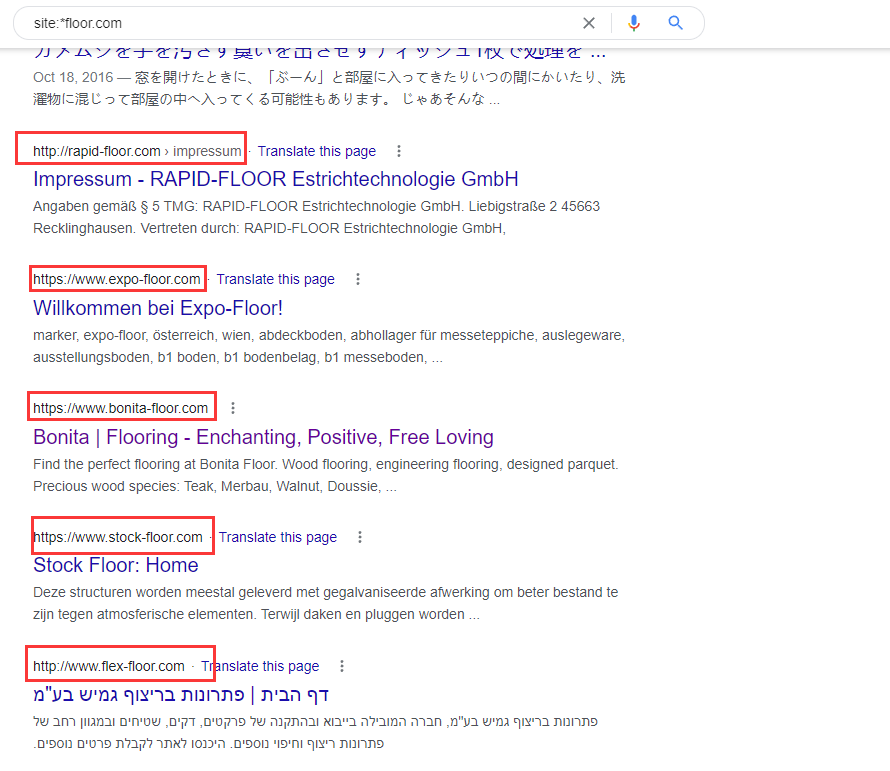
Task: Click the http://rapid-floor.com › impressum breadcrumb
Action: [x=137, y=151]
